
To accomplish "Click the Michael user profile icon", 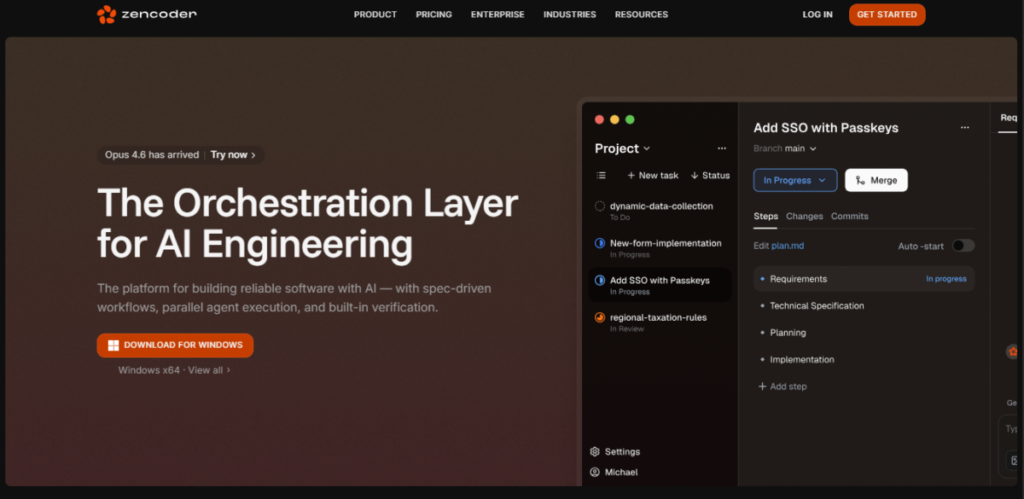I will pyautogui.click(x=595, y=472).
